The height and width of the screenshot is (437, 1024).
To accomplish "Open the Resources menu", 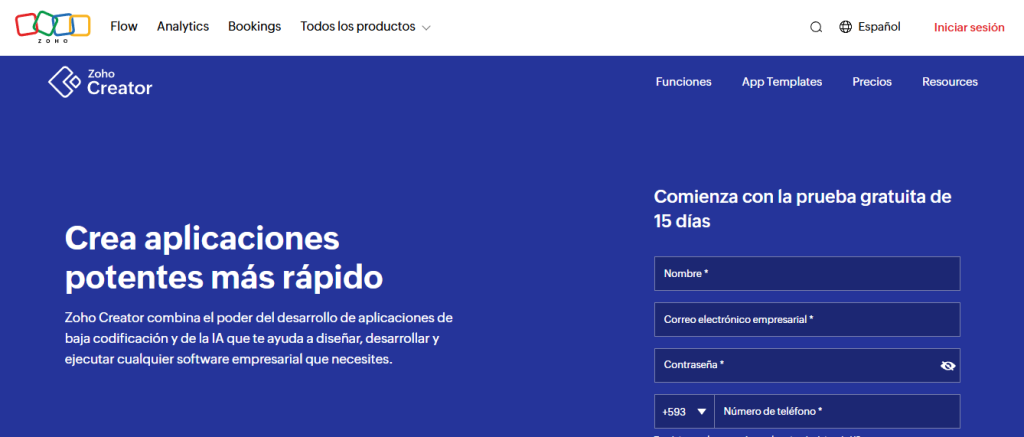I will pyautogui.click(x=950, y=82).
